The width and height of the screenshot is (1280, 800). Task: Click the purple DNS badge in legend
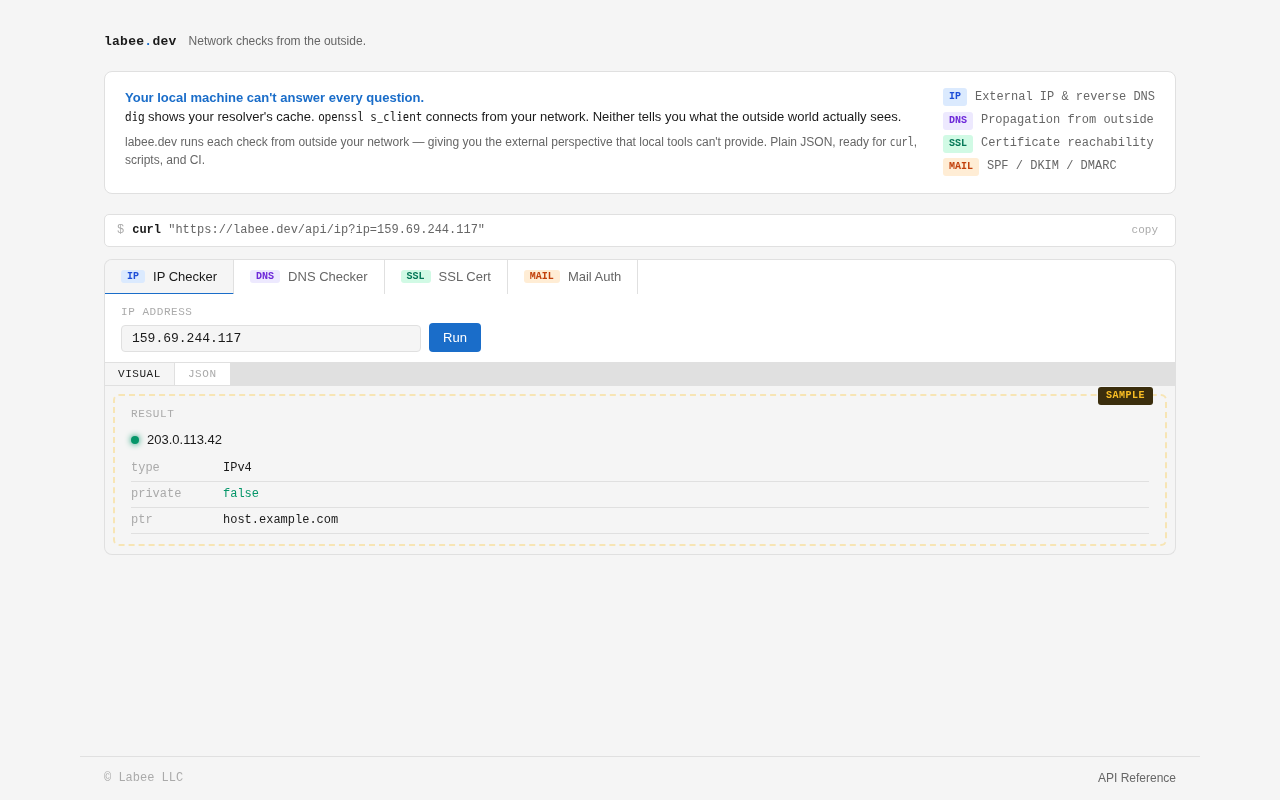tap(957, 120)
